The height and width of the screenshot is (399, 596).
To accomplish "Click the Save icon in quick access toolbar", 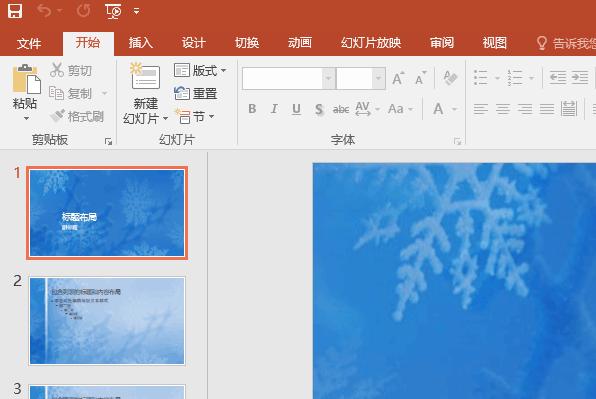I will [15, 11].
